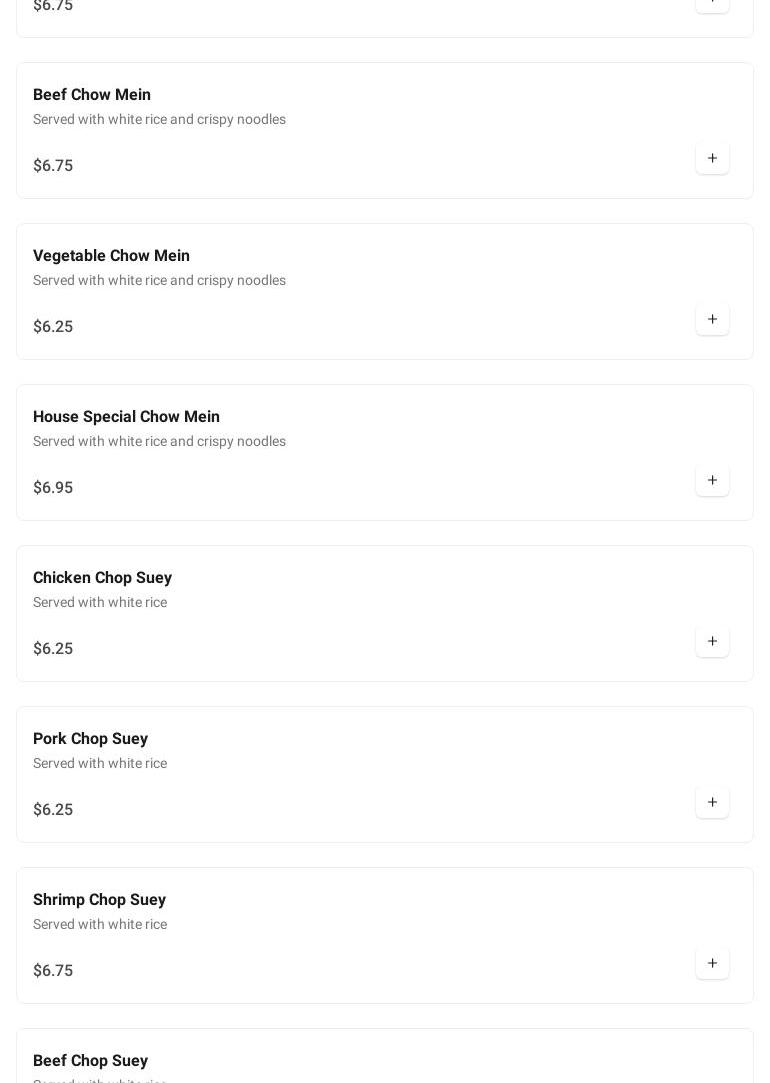The image size is (770, 1083).
Task: View the Chicken Chop Suey item name
Action: [x=102, y=578]
